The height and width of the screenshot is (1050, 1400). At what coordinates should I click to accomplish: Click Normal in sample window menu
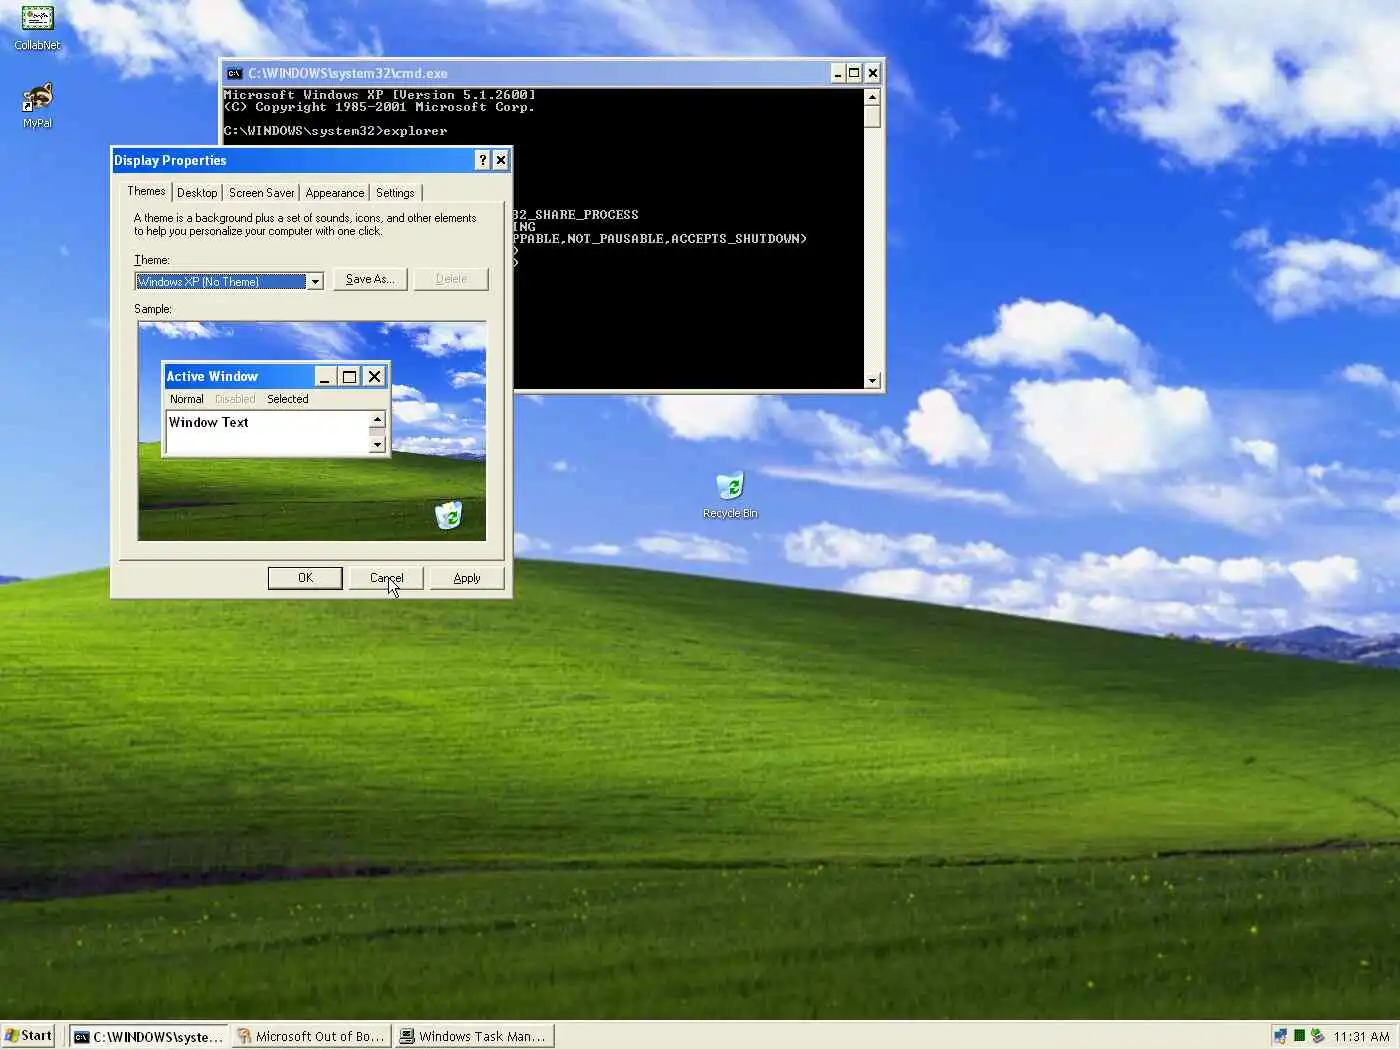186,399
